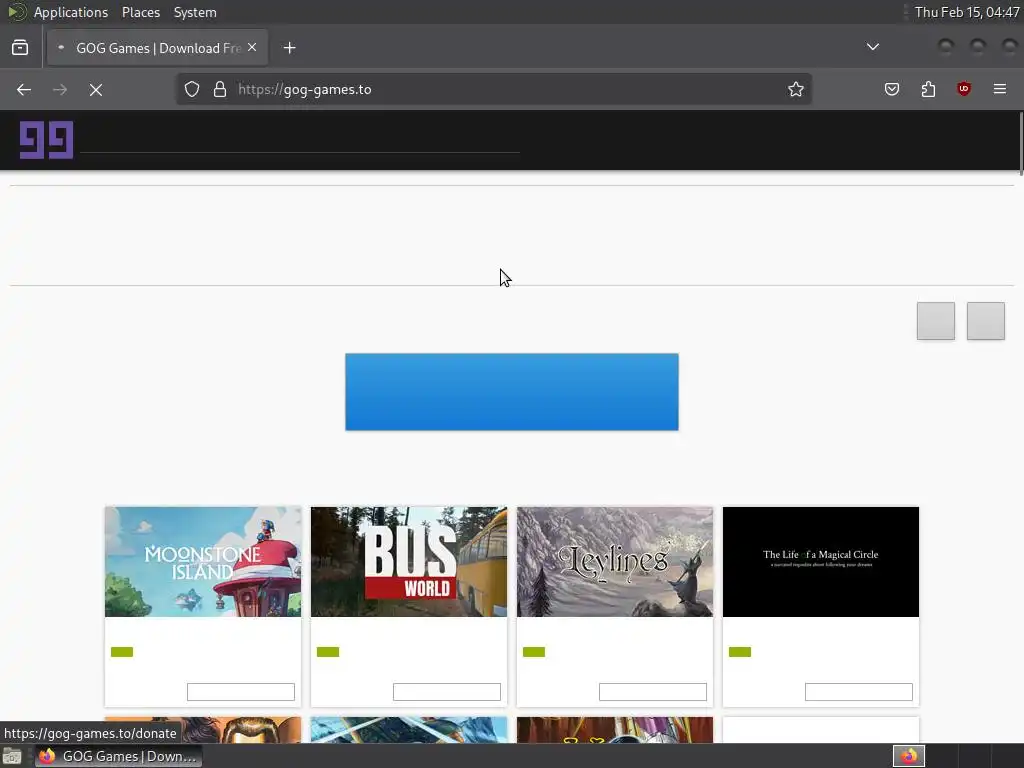Screen dimensions: 1024x768
Task: Click the outlined button under Bus World
Action: click(447, 692)
